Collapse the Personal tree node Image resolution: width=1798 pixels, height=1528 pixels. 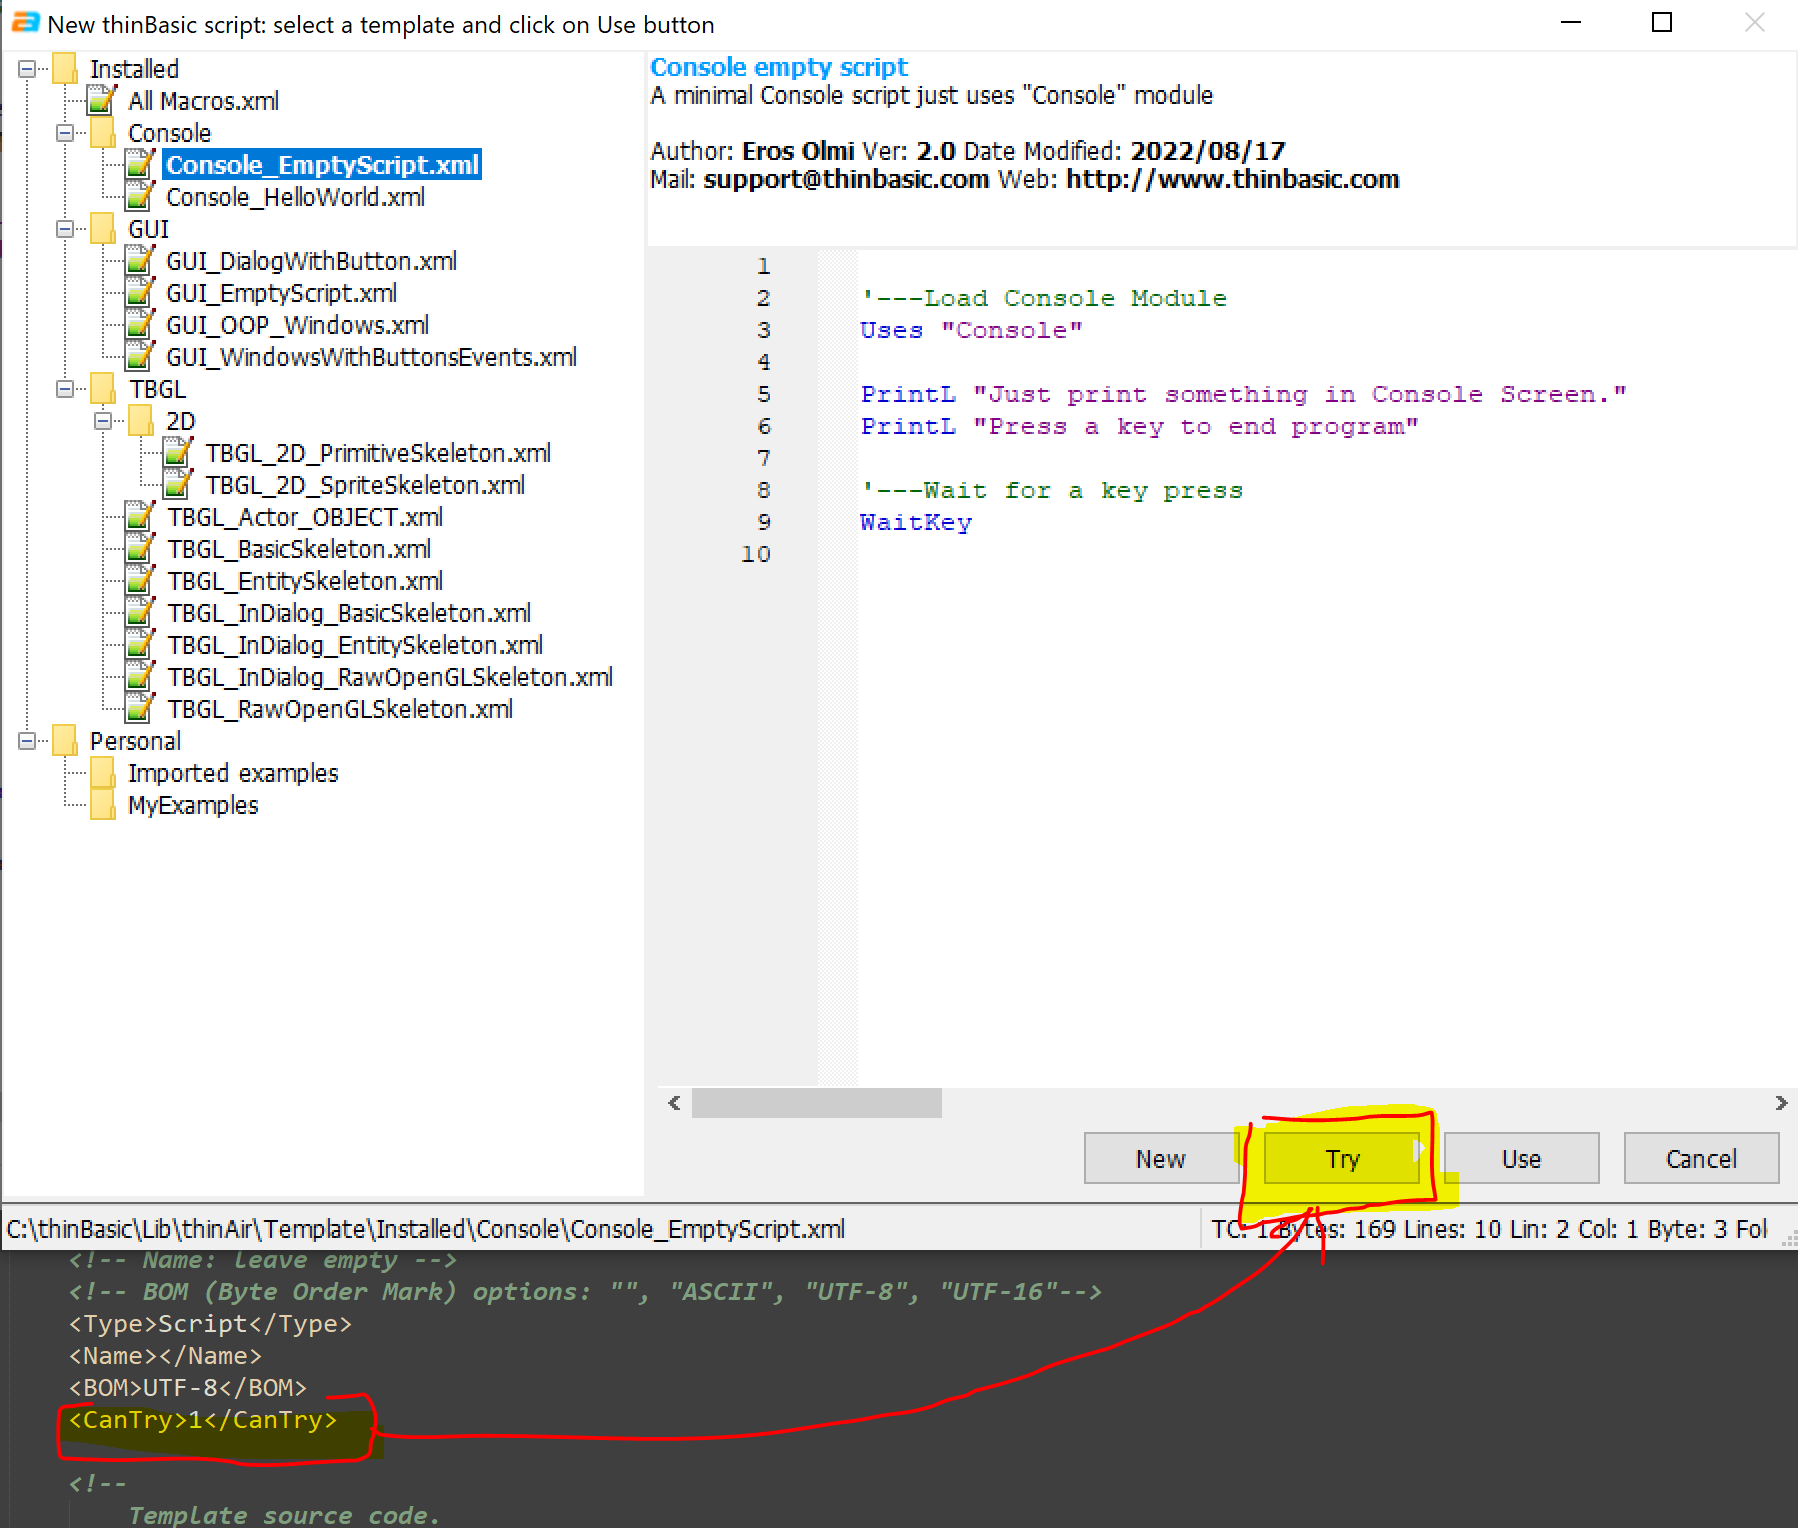tap(27, 741)
